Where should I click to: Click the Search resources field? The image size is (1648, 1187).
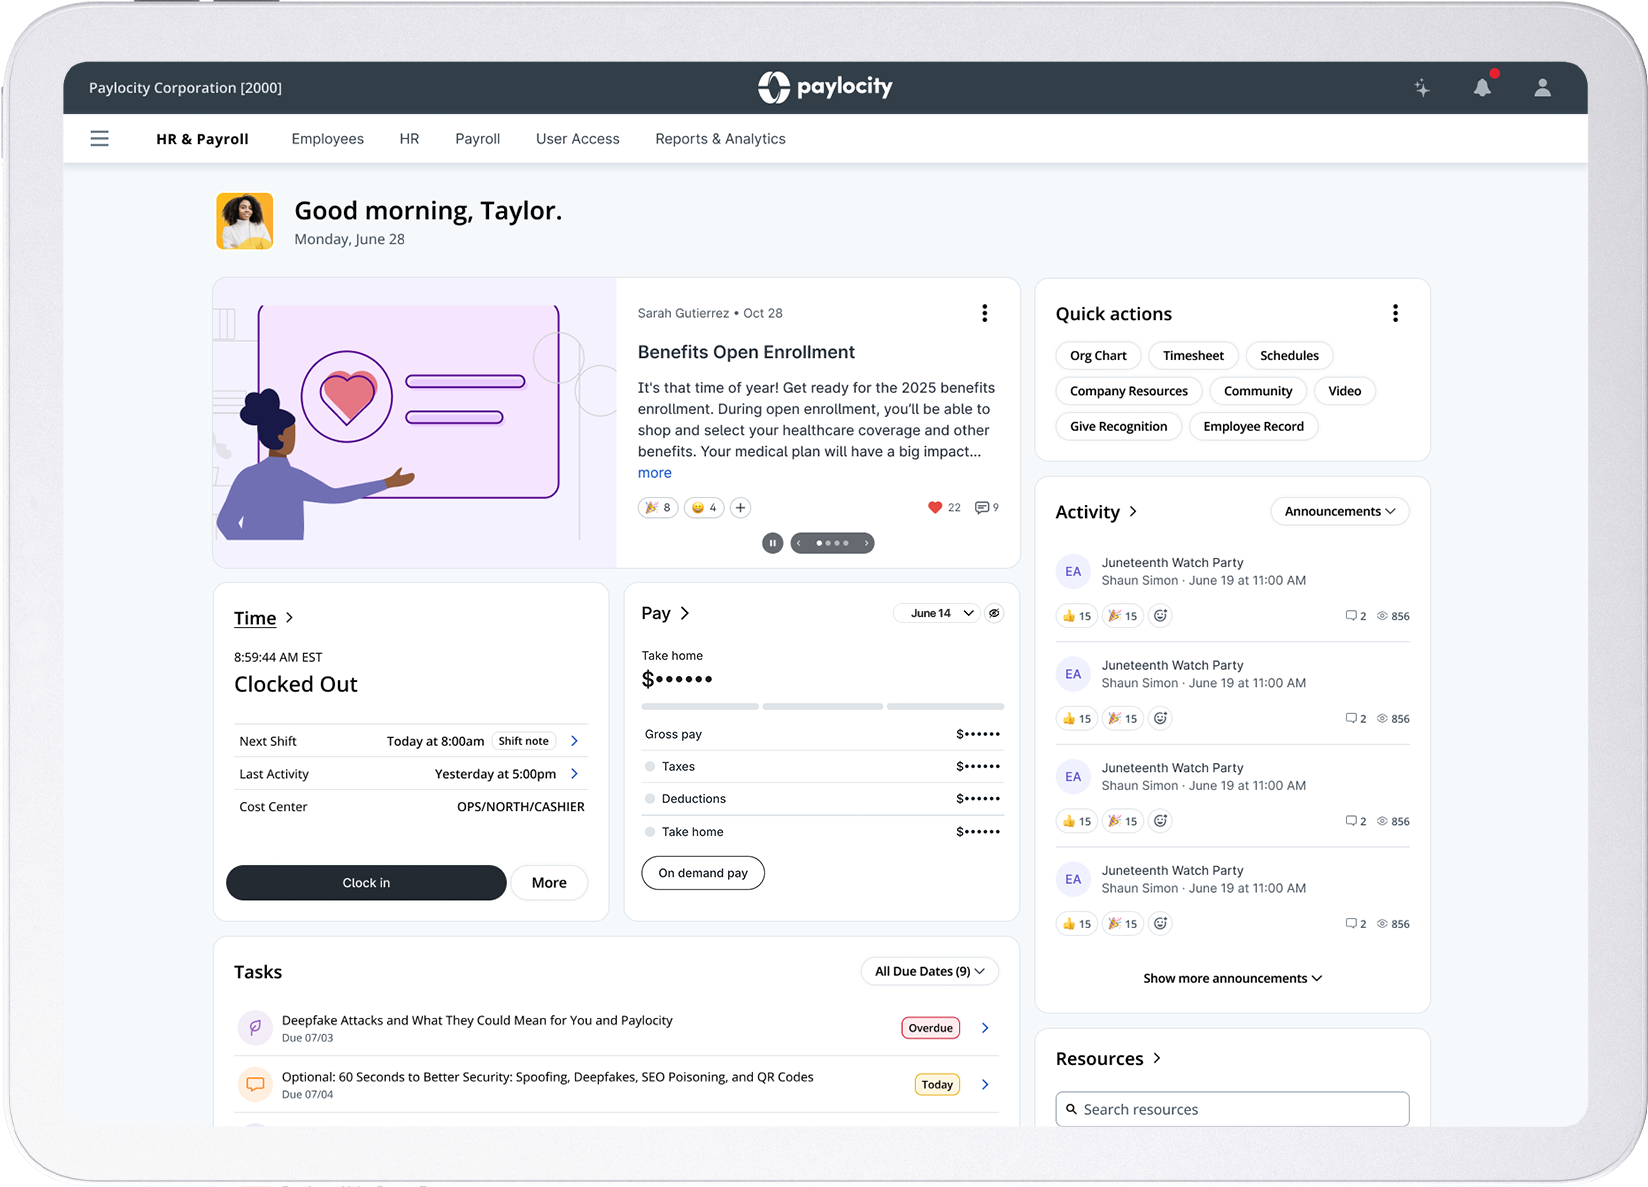click(x=1232, y=1109)
